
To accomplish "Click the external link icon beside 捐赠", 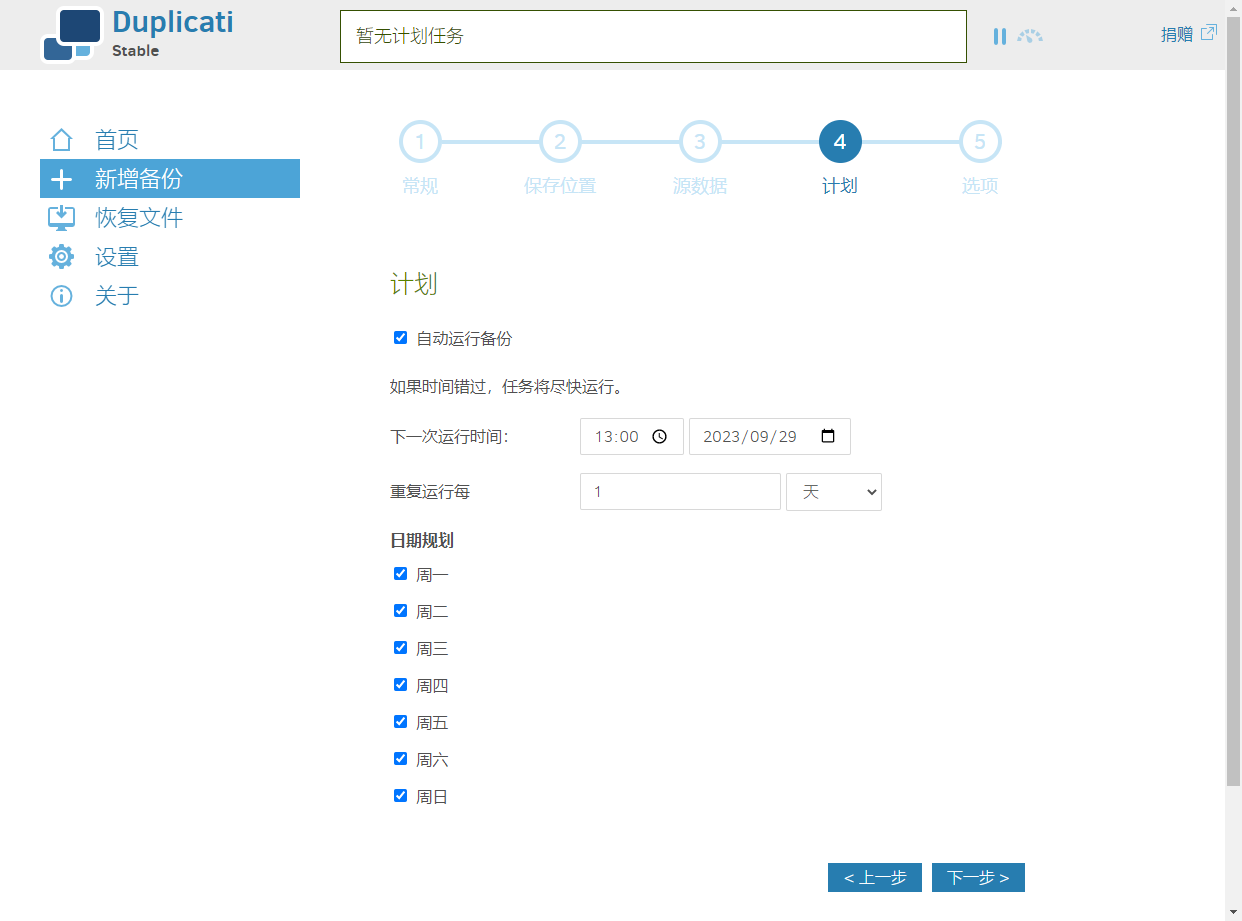I will click(1209, 32).
